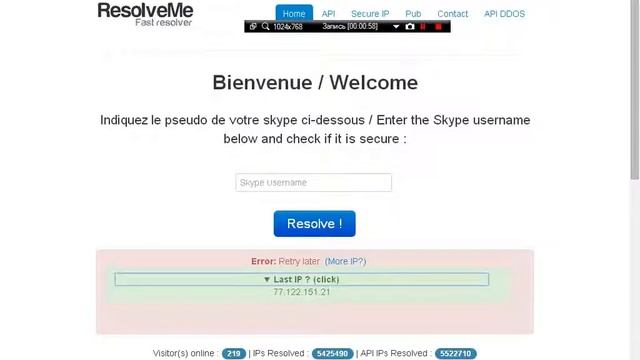Click the Bienvenue / Welcome heading

coord(315,82)
